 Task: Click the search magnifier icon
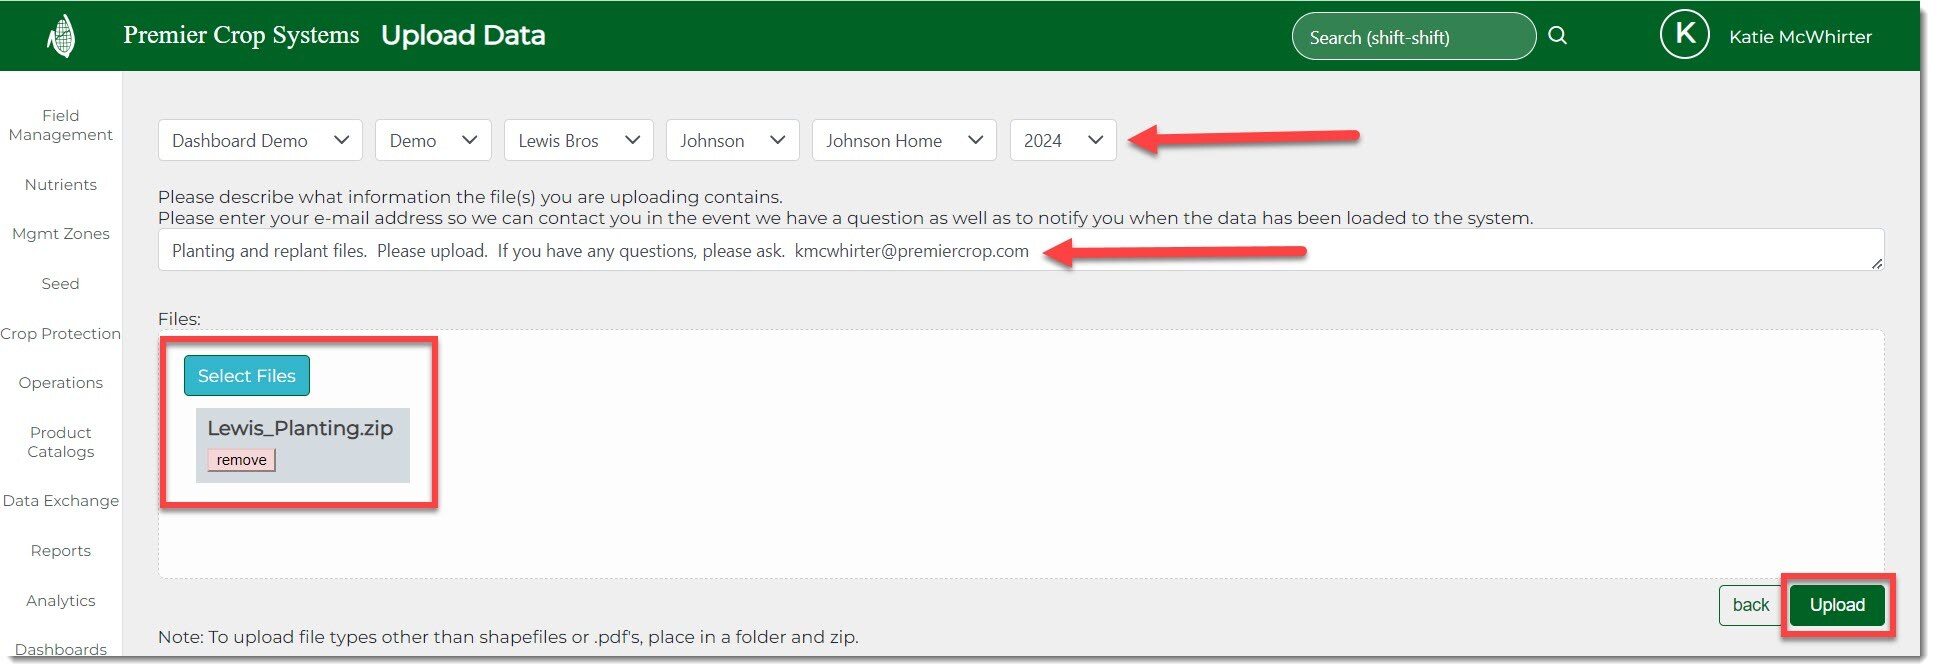[1557, 36]
